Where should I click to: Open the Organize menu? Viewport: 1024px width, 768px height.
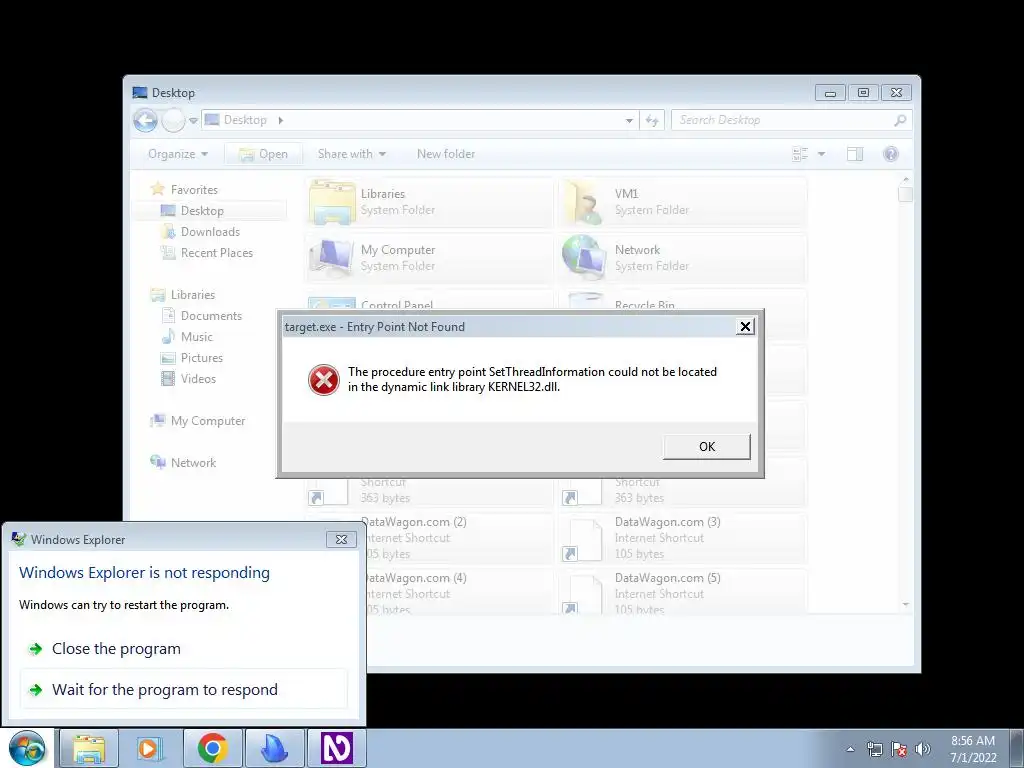pyautogui.click(x=178, y=154)
